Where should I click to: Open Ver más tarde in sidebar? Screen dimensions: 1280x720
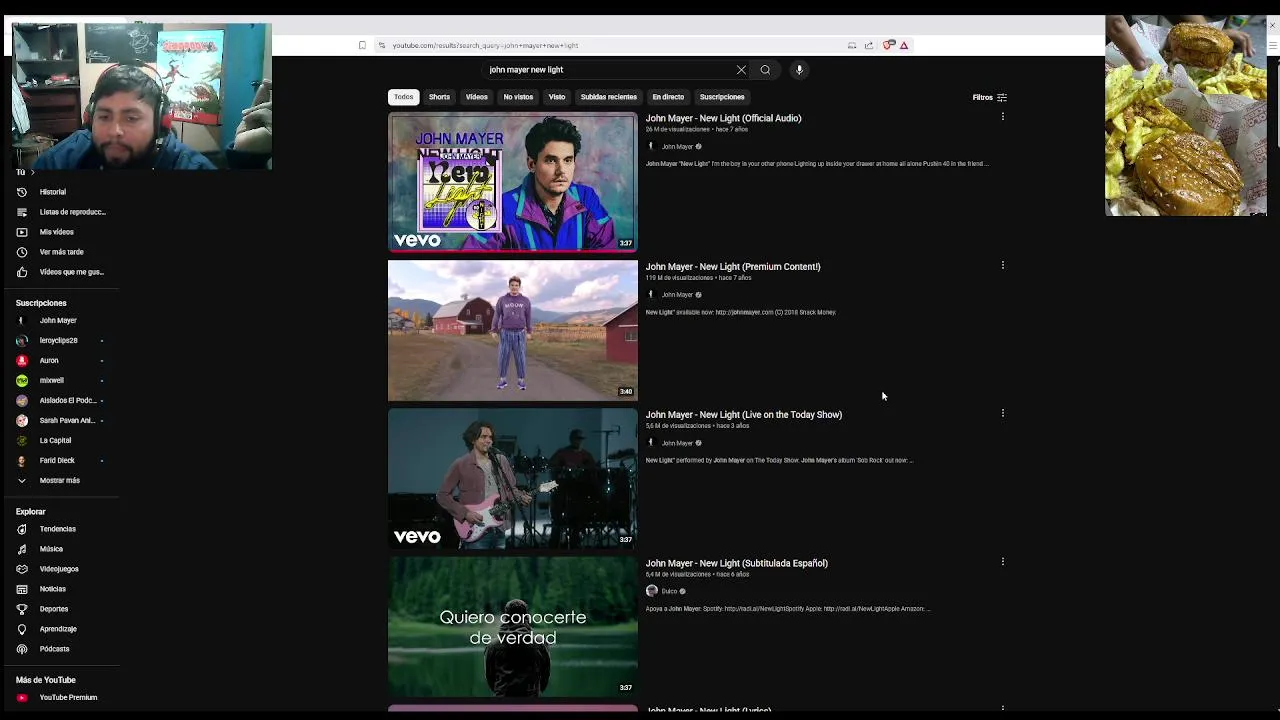[60, 252]
